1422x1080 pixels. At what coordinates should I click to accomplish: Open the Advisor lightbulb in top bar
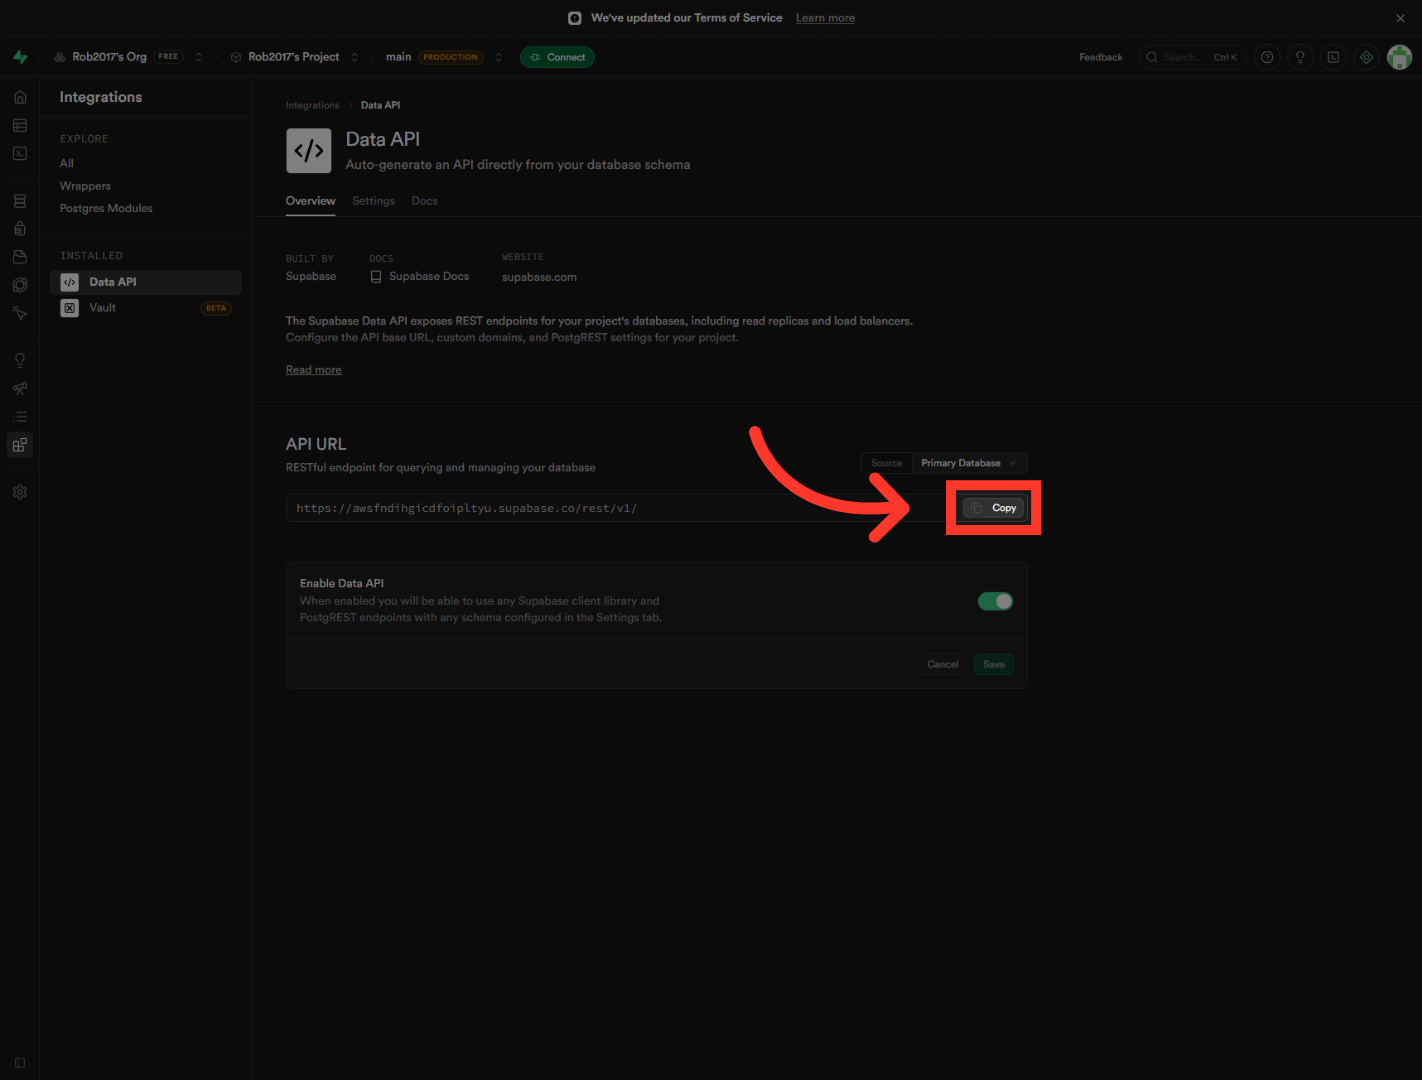coord(1300,57)
